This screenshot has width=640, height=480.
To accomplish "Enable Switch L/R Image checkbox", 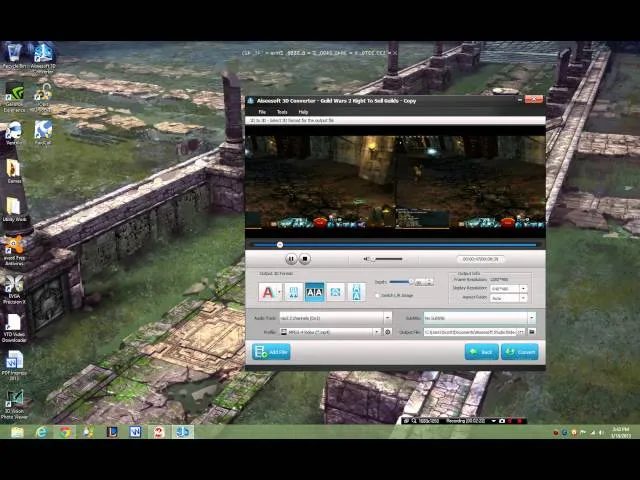I will (x=377, y=295).
